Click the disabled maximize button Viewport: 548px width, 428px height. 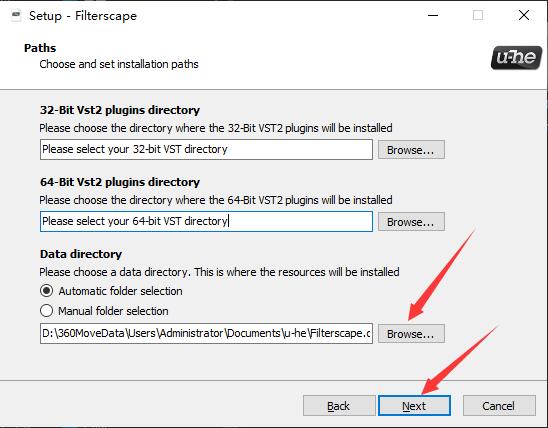click(x=478, y=15)
